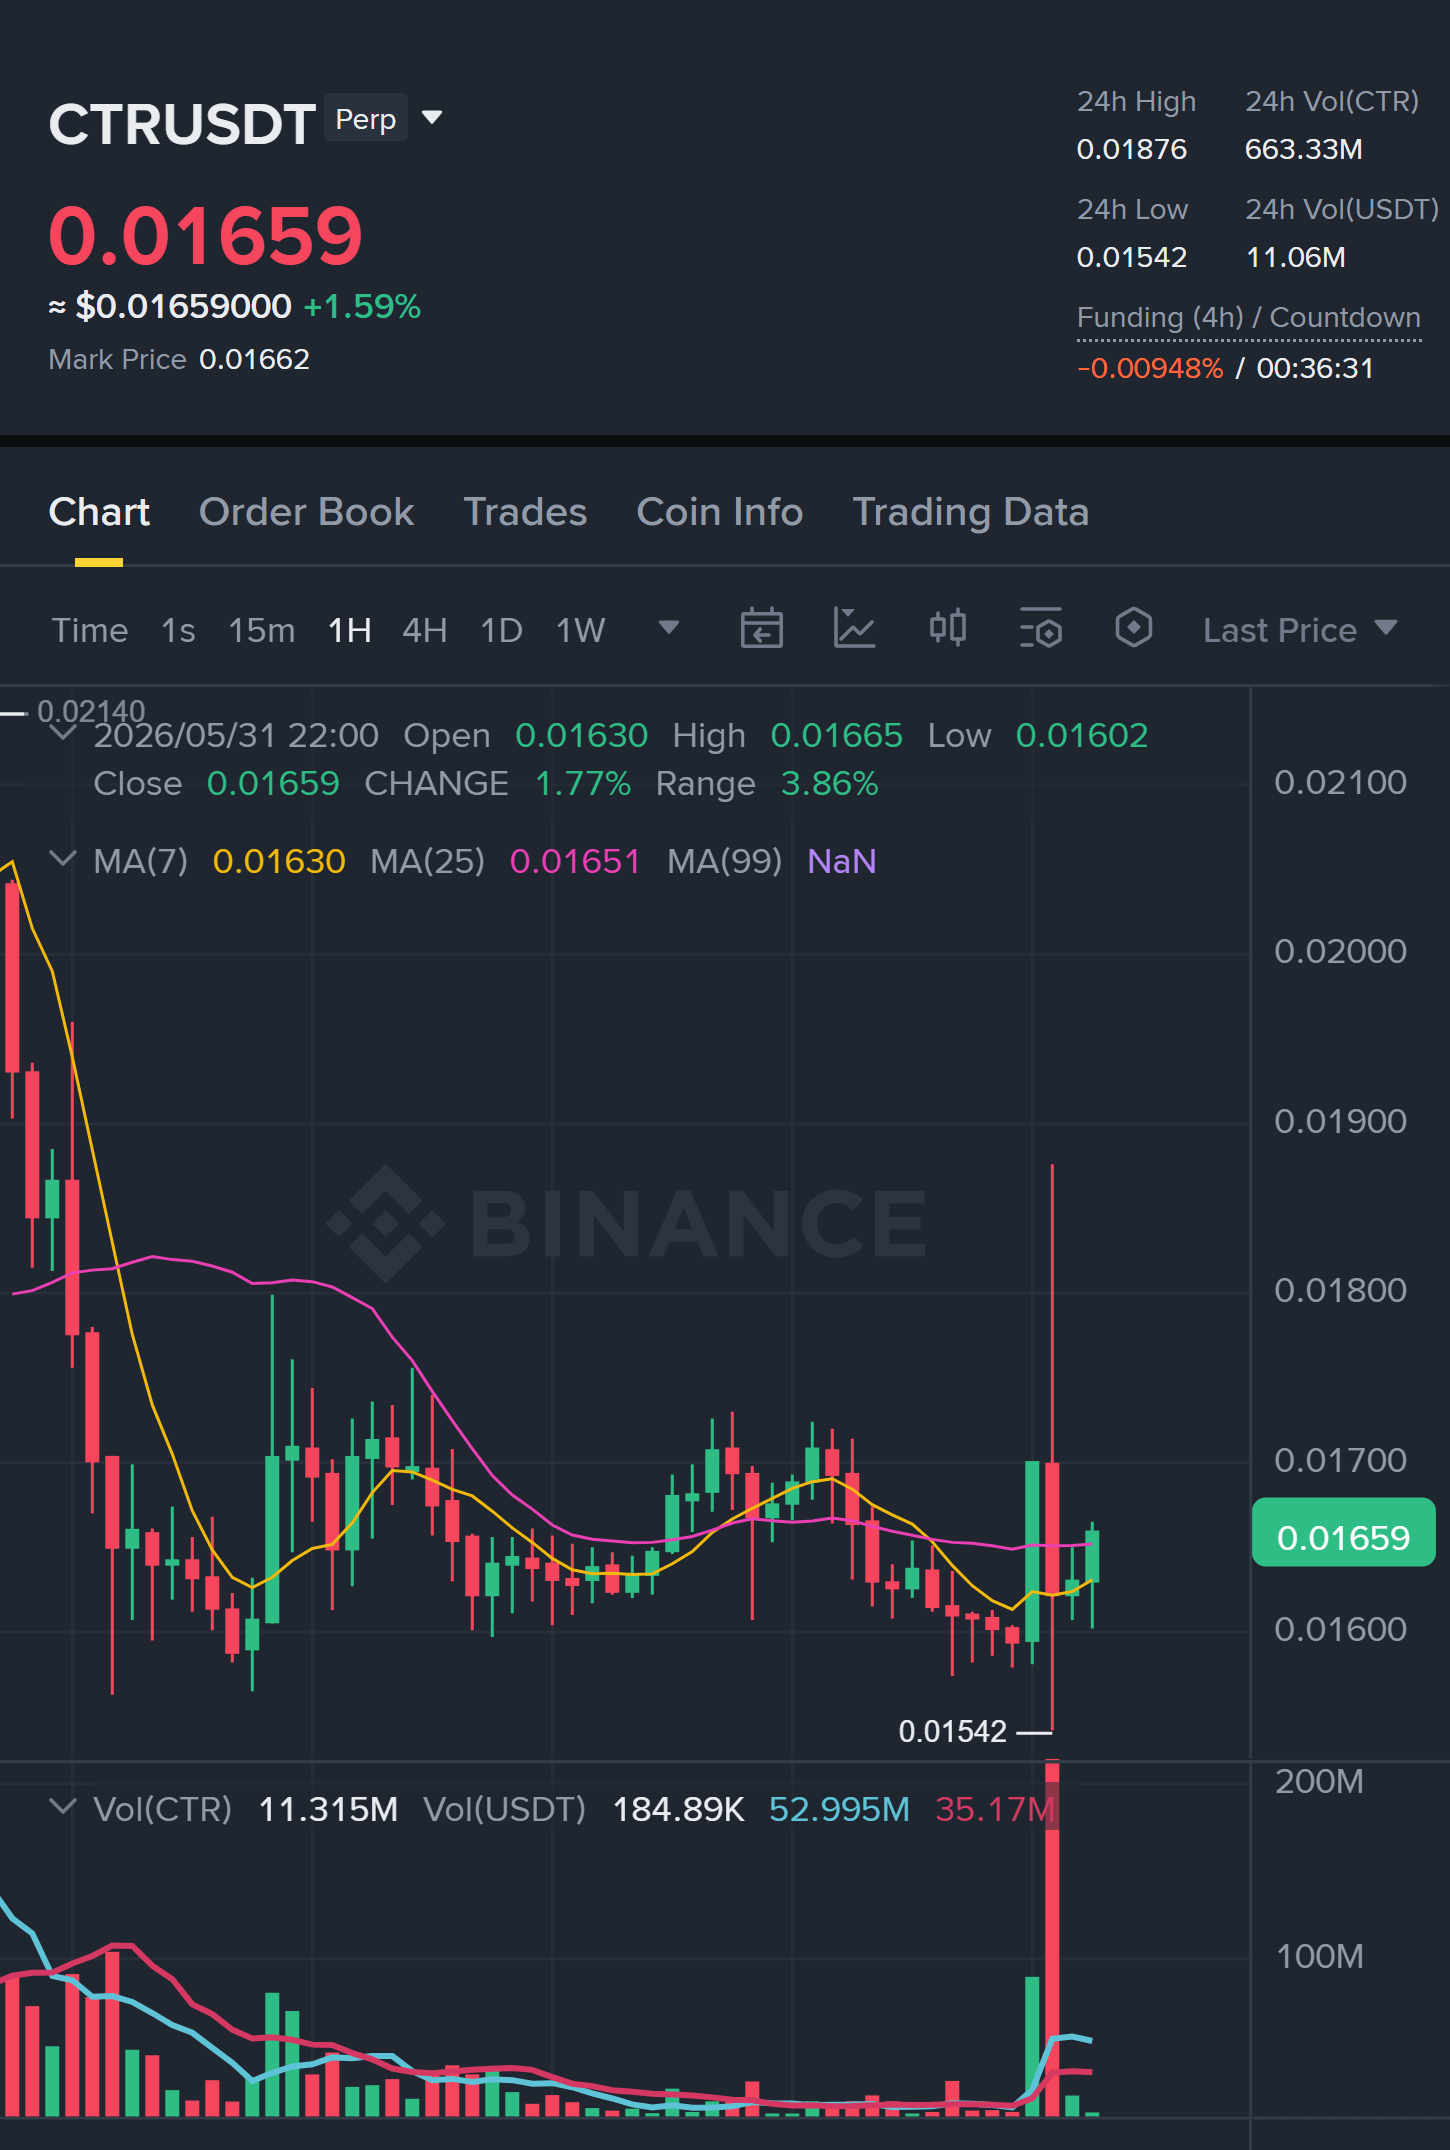Image resolution: width=1450 pixels, height=2150 pixels.
Task: Collapse the candle OHLC info row
Action: [63, 733]
